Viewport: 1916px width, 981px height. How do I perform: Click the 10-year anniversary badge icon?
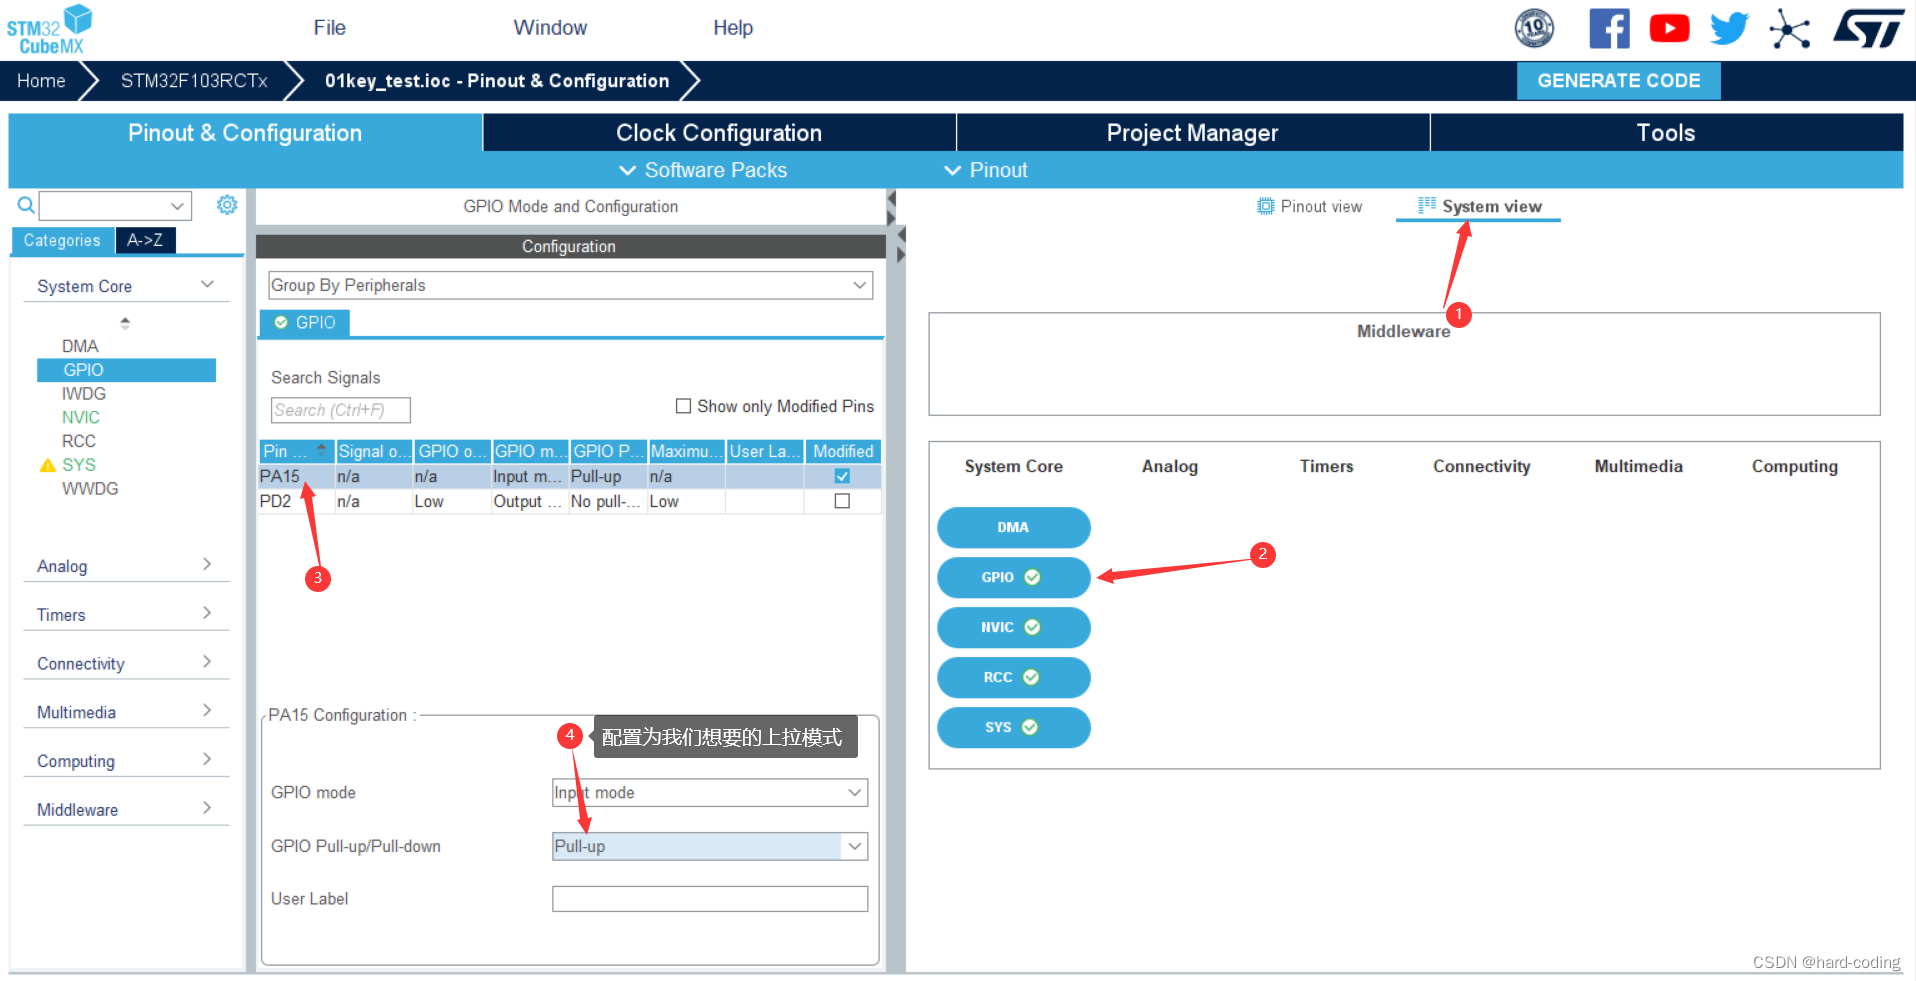pyautogui.click(x=1534, y=28)
